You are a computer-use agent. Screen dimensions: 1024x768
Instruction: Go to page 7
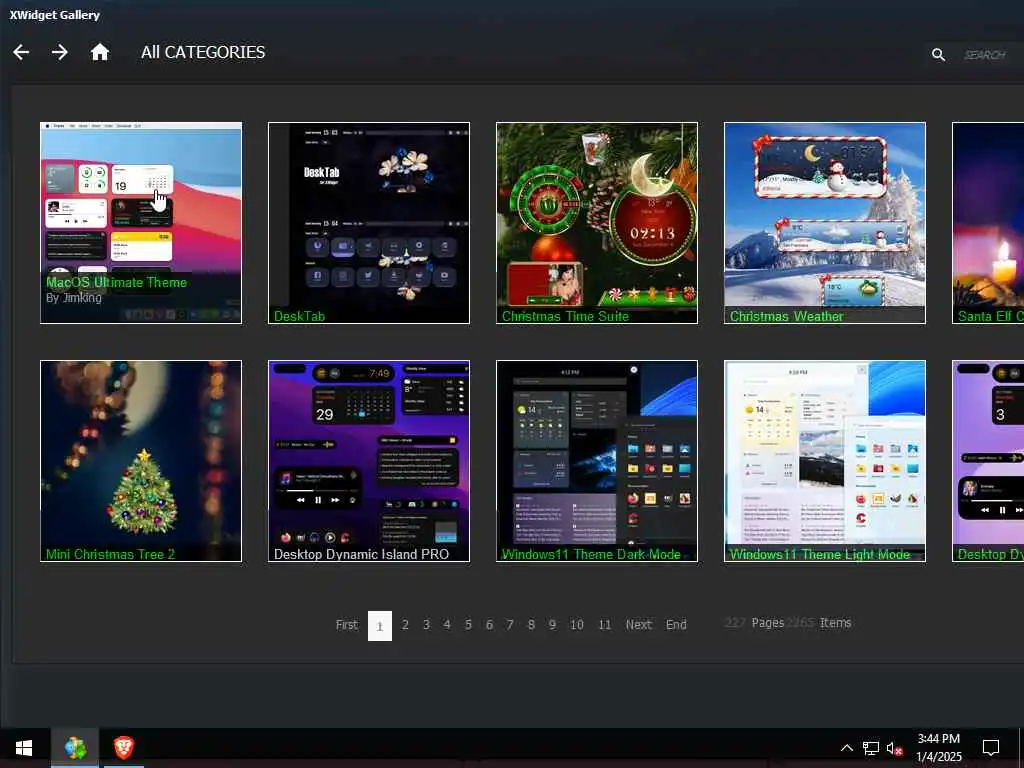[x=510, y=625]
